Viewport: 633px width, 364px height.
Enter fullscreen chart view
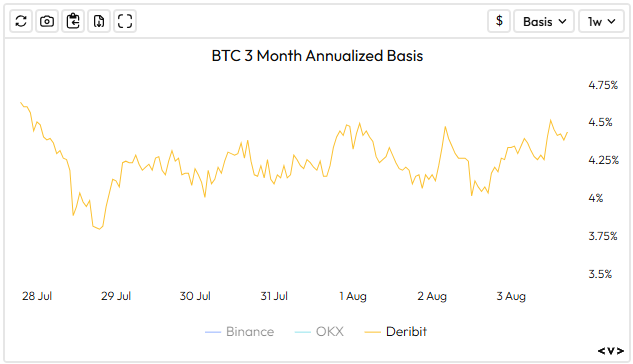click(x=125, y=21)
